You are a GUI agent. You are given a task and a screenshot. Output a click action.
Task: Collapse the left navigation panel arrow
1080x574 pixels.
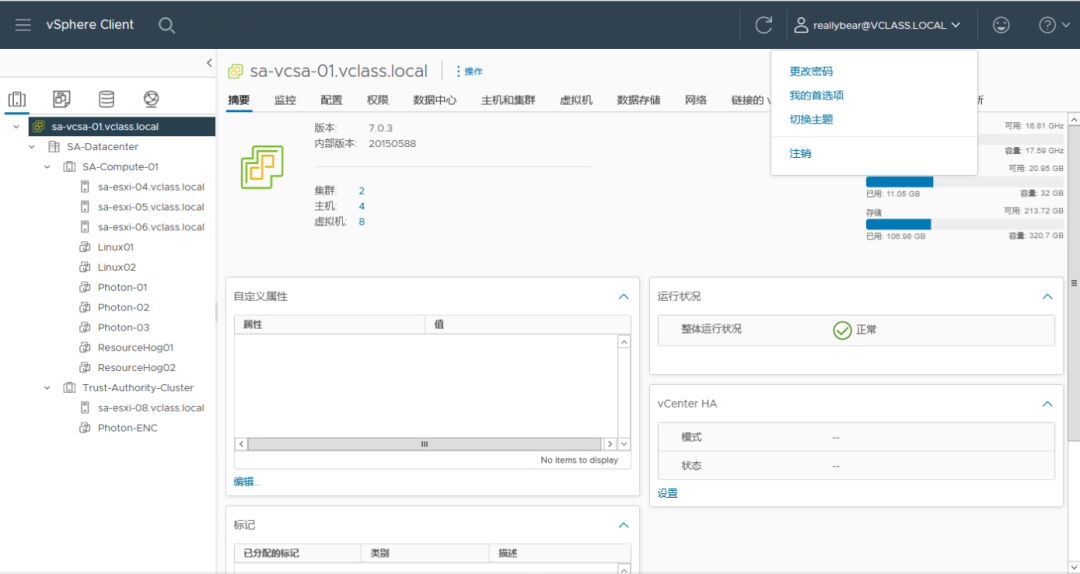[209, 63]
